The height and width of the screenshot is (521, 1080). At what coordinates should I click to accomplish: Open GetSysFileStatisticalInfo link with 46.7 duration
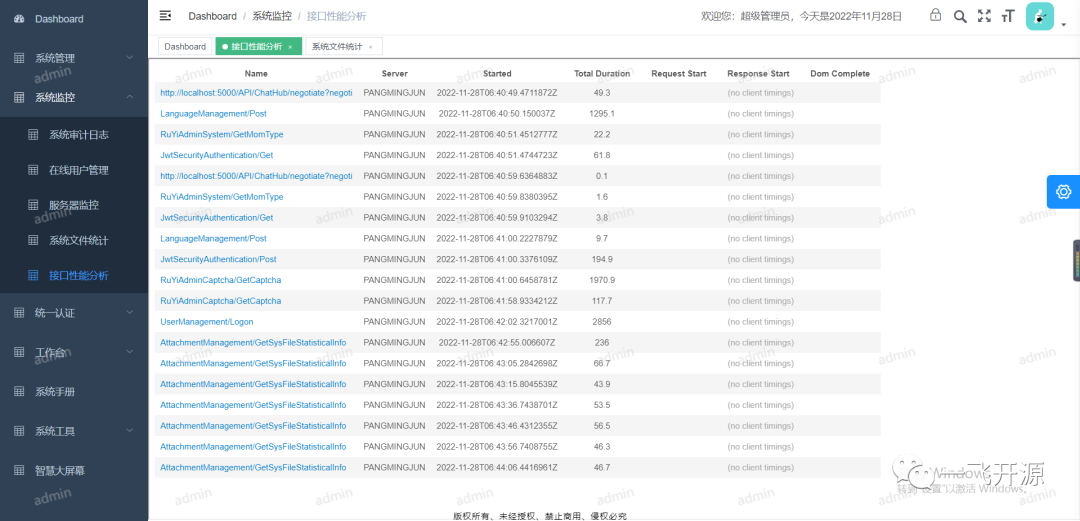253,467
